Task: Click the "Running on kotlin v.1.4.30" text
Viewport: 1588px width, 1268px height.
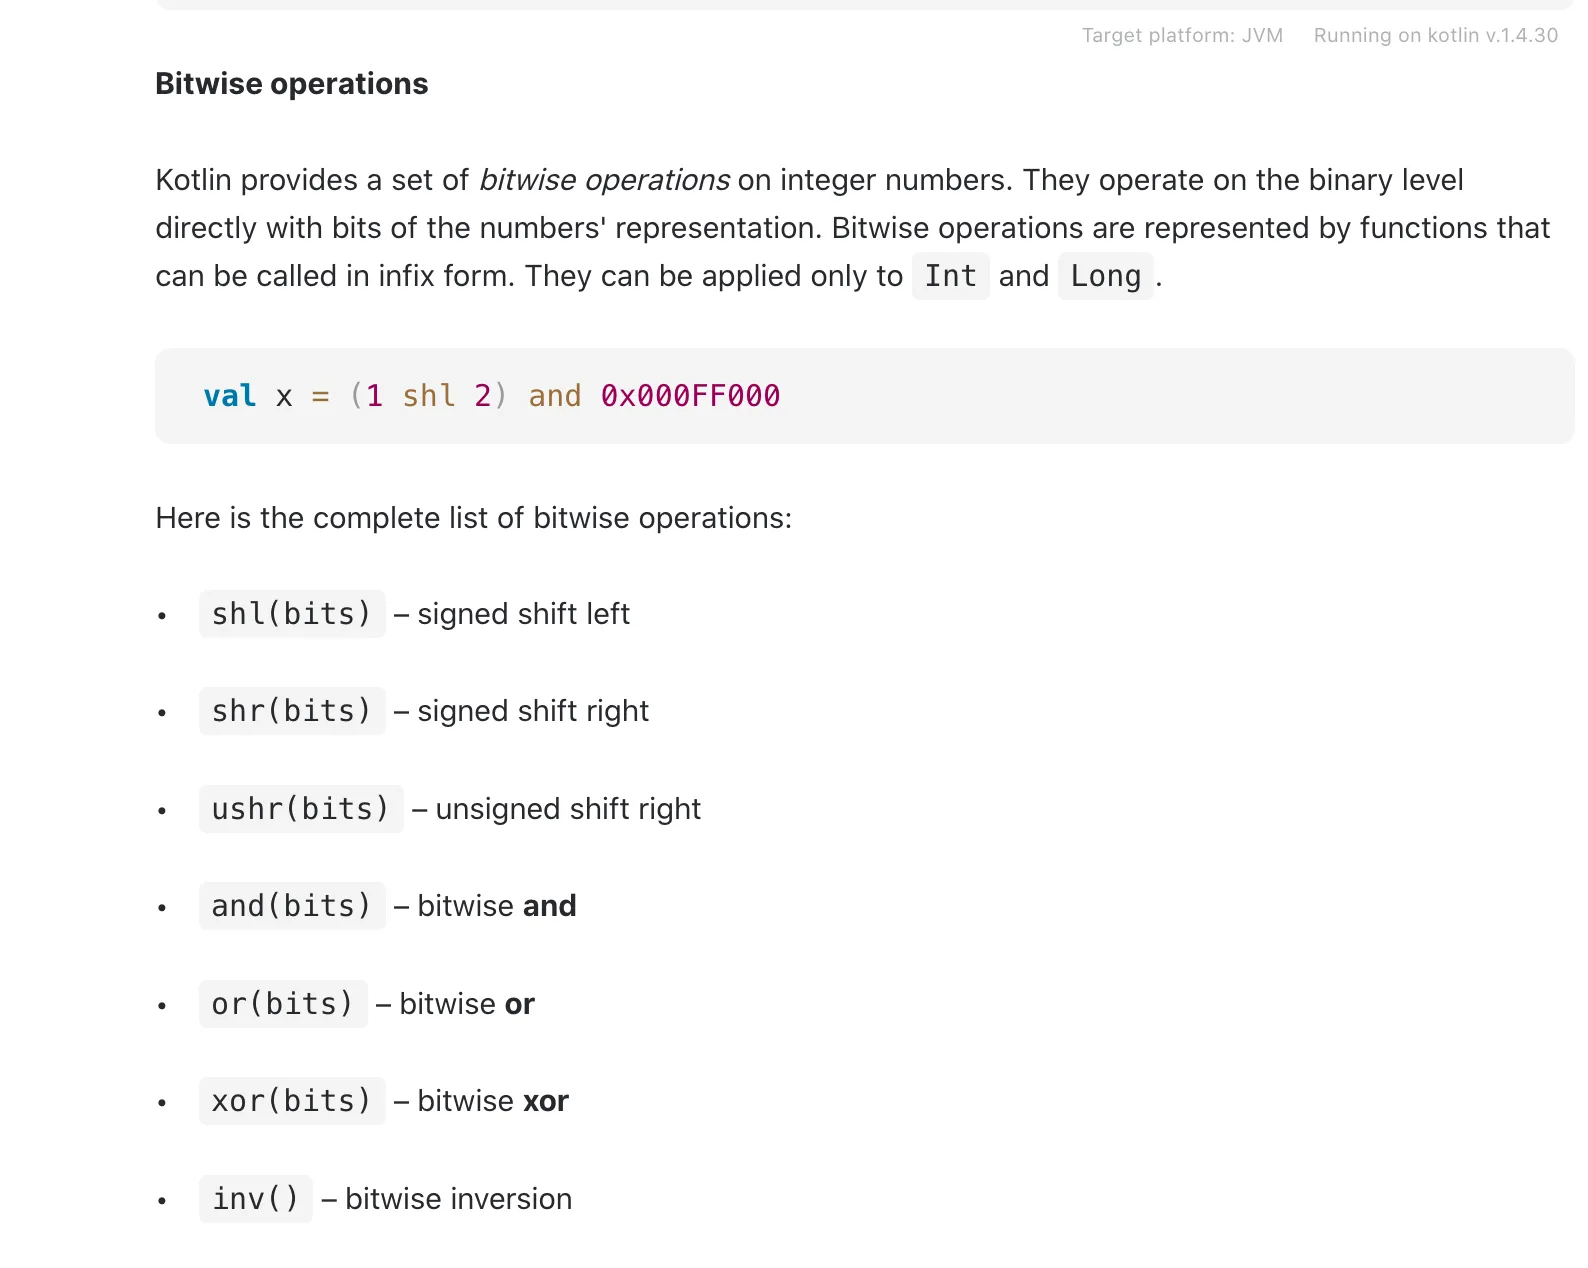Action: click(x=1435, y=36)
